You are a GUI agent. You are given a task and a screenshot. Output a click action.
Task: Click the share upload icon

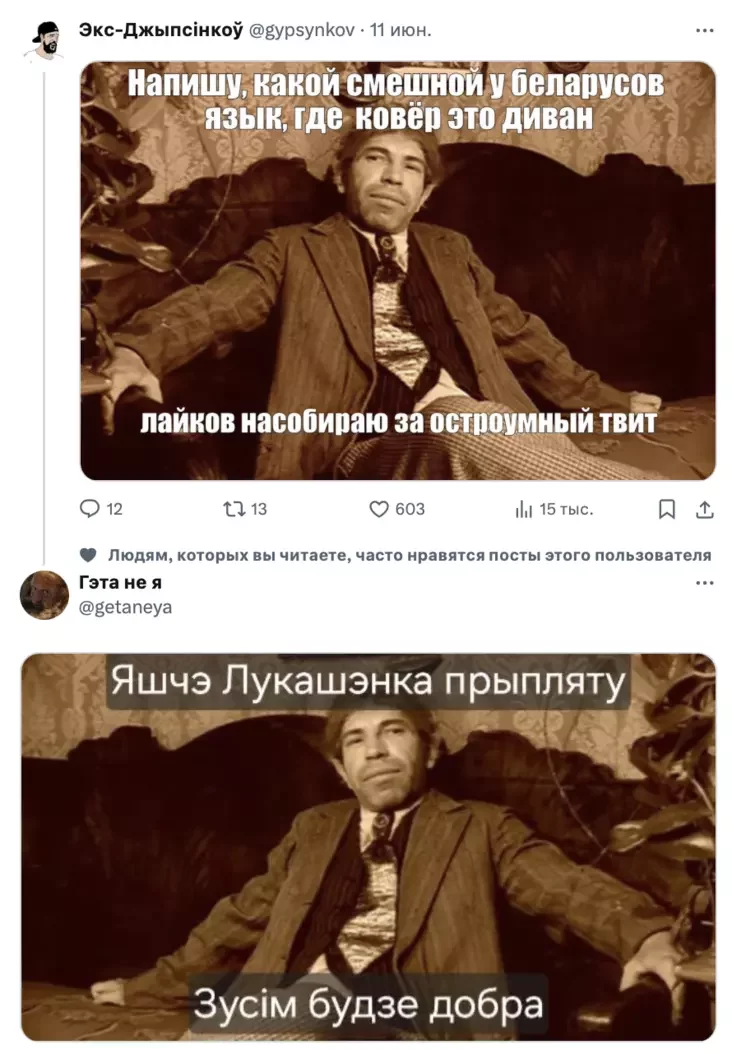(704, 510)
